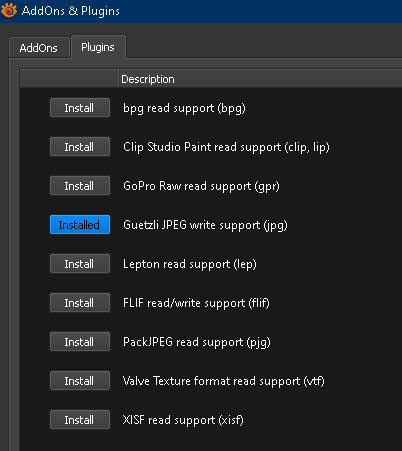Viewport: 402px width, 451px height.
Task: Switch to the AddOns tab
Action: (x=39, y=48)
